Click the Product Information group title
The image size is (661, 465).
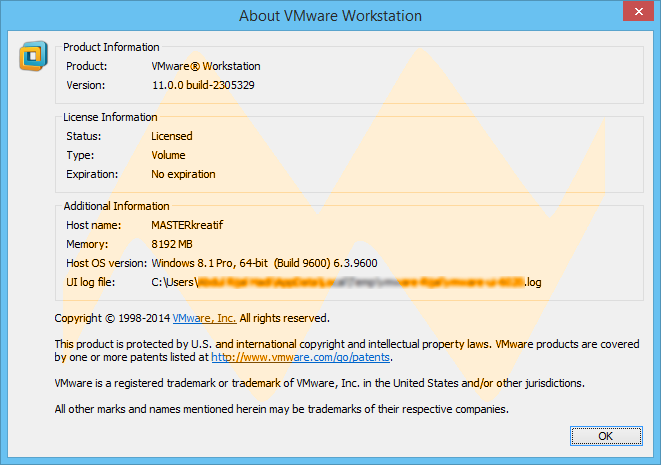point(111,47)
